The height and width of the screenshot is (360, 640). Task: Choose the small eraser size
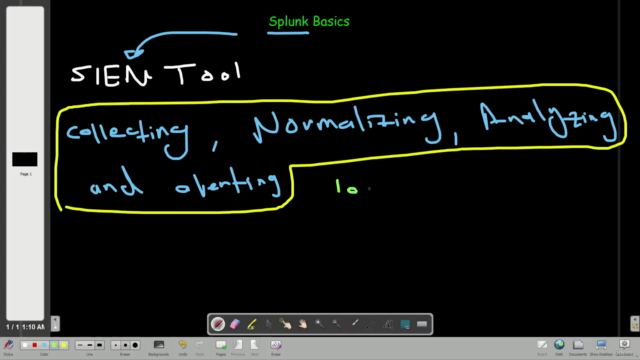(x=116, y=345)
